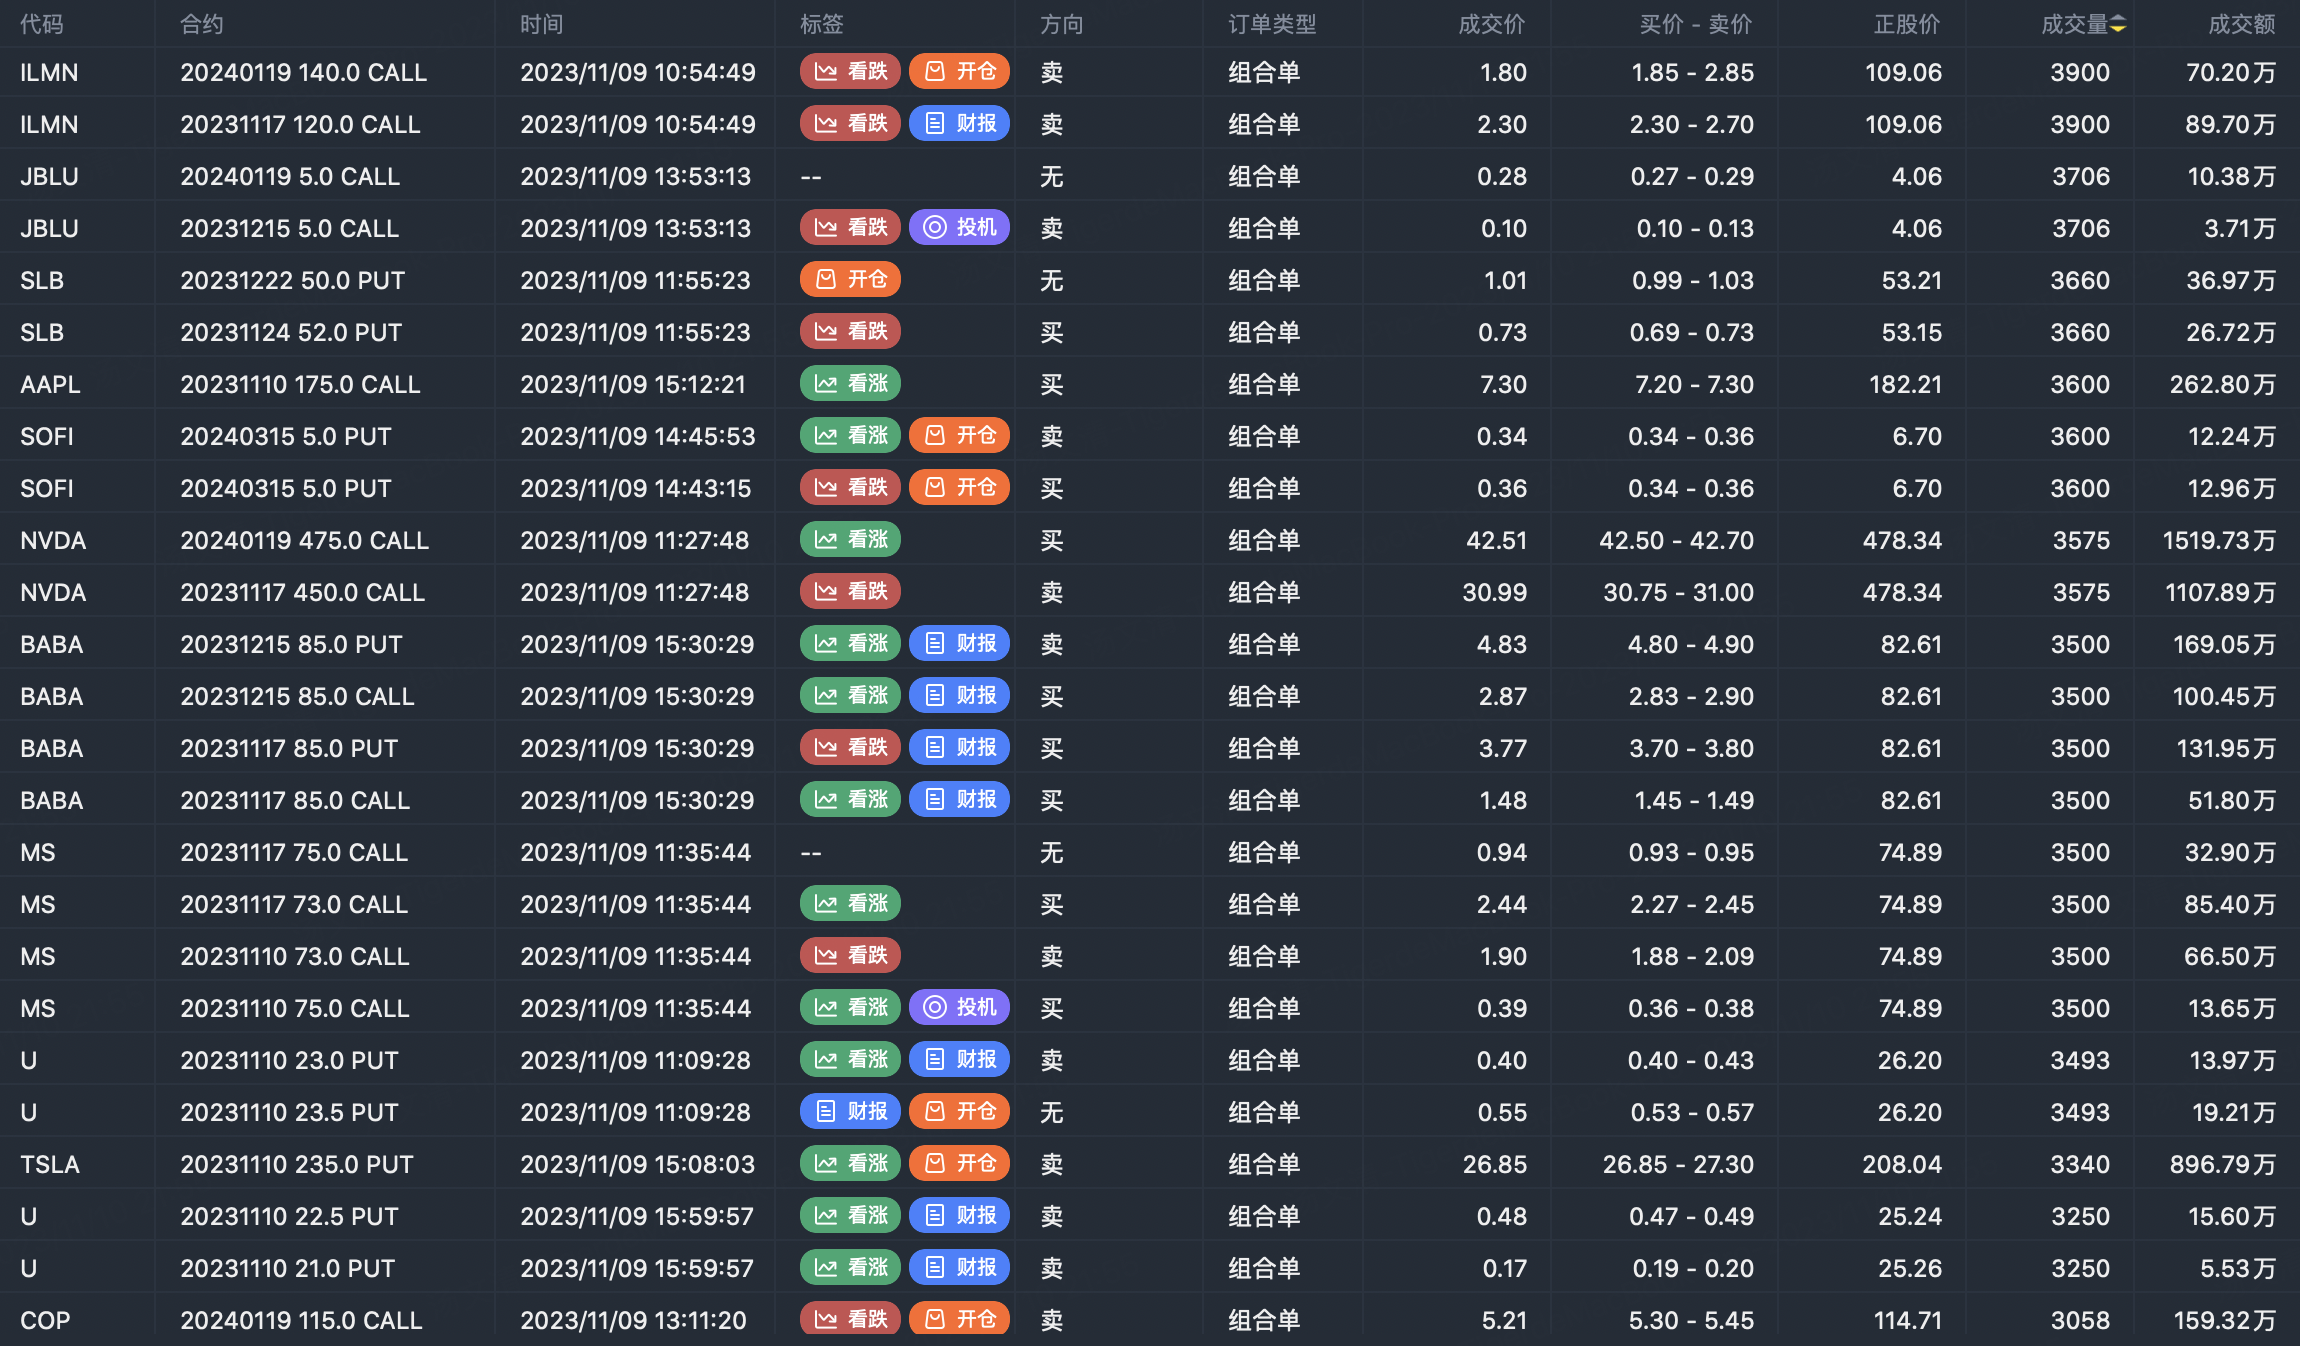This screenshot has width=2300, height=1346.
Task: Select contract 20240119 475.0 CALL
Action: (x=304, y=540)
